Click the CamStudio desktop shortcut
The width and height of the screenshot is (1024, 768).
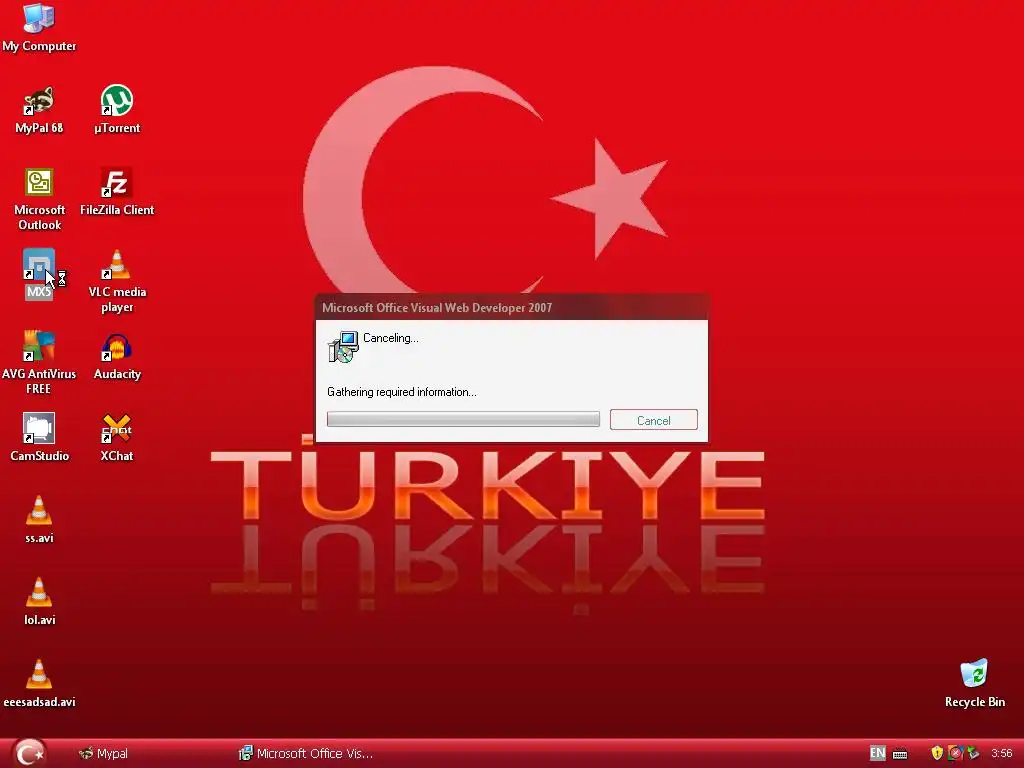(39, 437)
